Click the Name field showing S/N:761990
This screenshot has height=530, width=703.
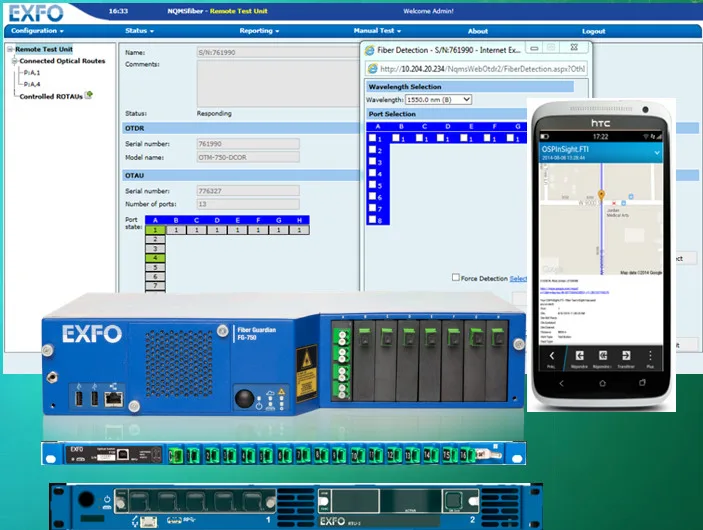(x=278, y=52)
